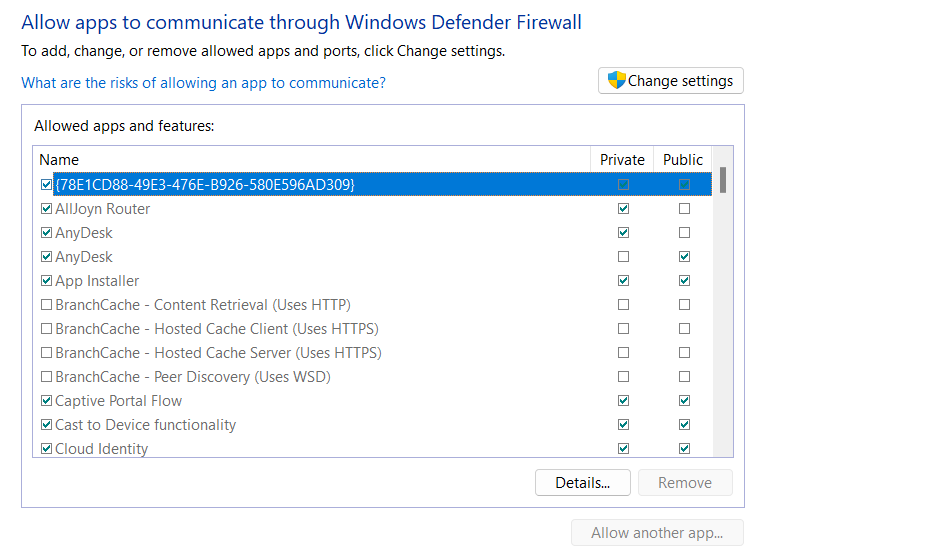Screen dimensions: 949x556
Task: Select the Cloud Identity list entry
Action: 102,449
